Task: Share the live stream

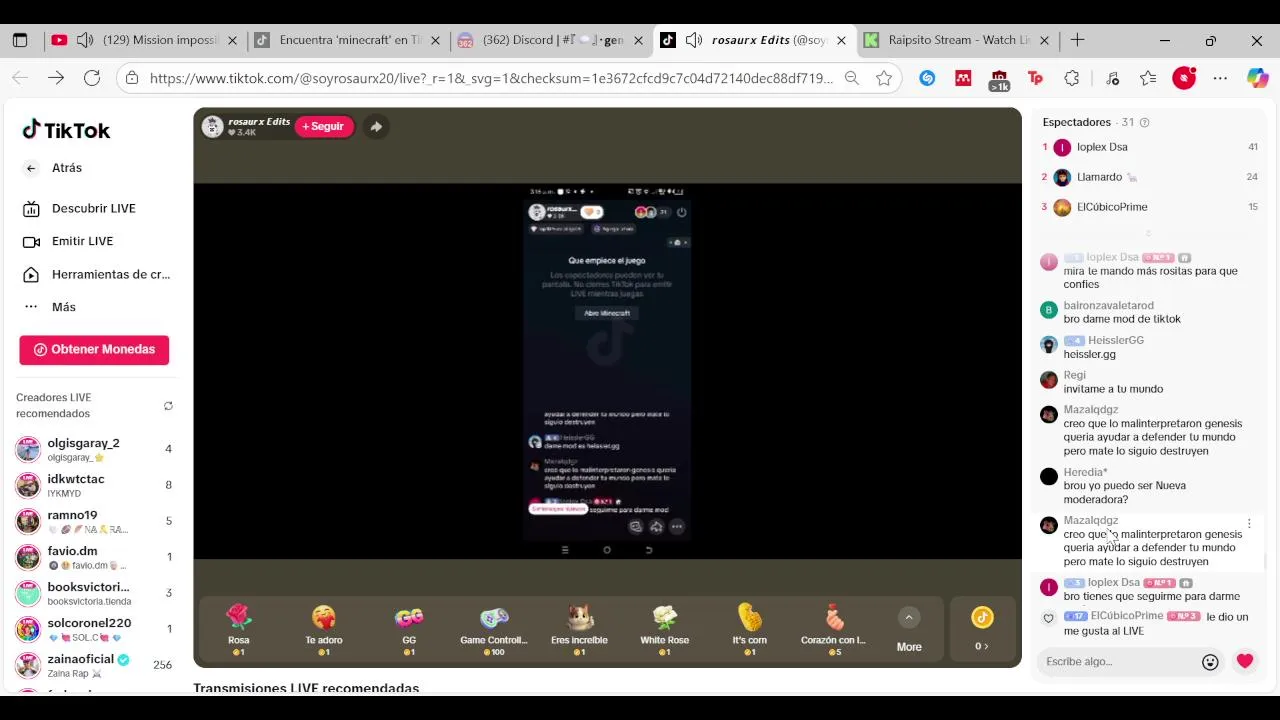Action: (376, 126)
